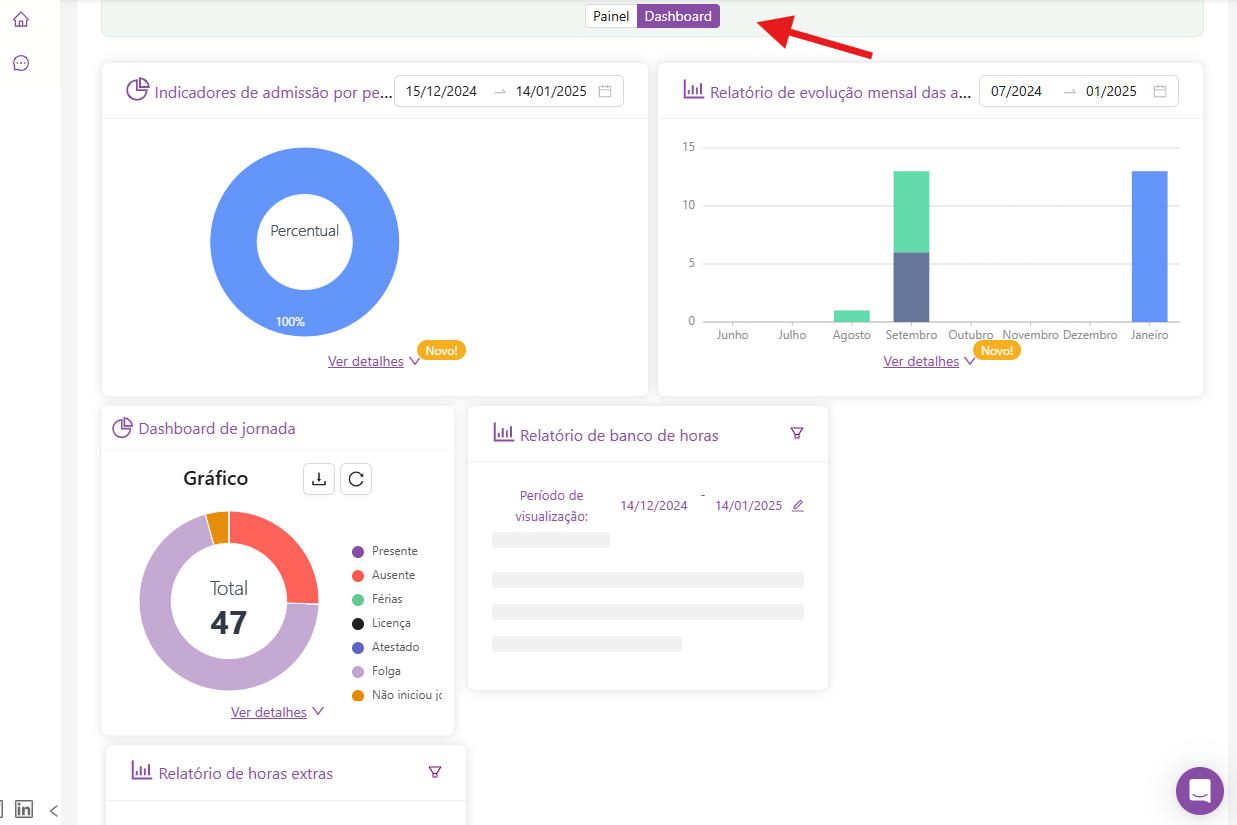Toggle Folga legend item
This screenshot has width=1237, height=825.
[386, 671]
